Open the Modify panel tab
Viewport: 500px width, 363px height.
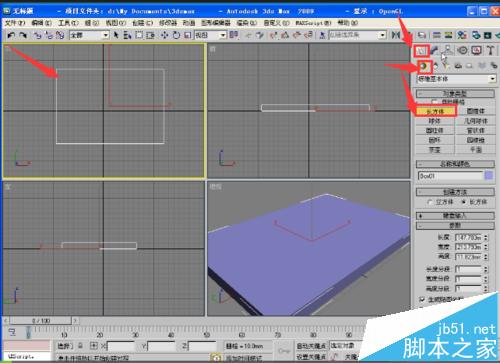pyautogui.click(x=434, y=50)
